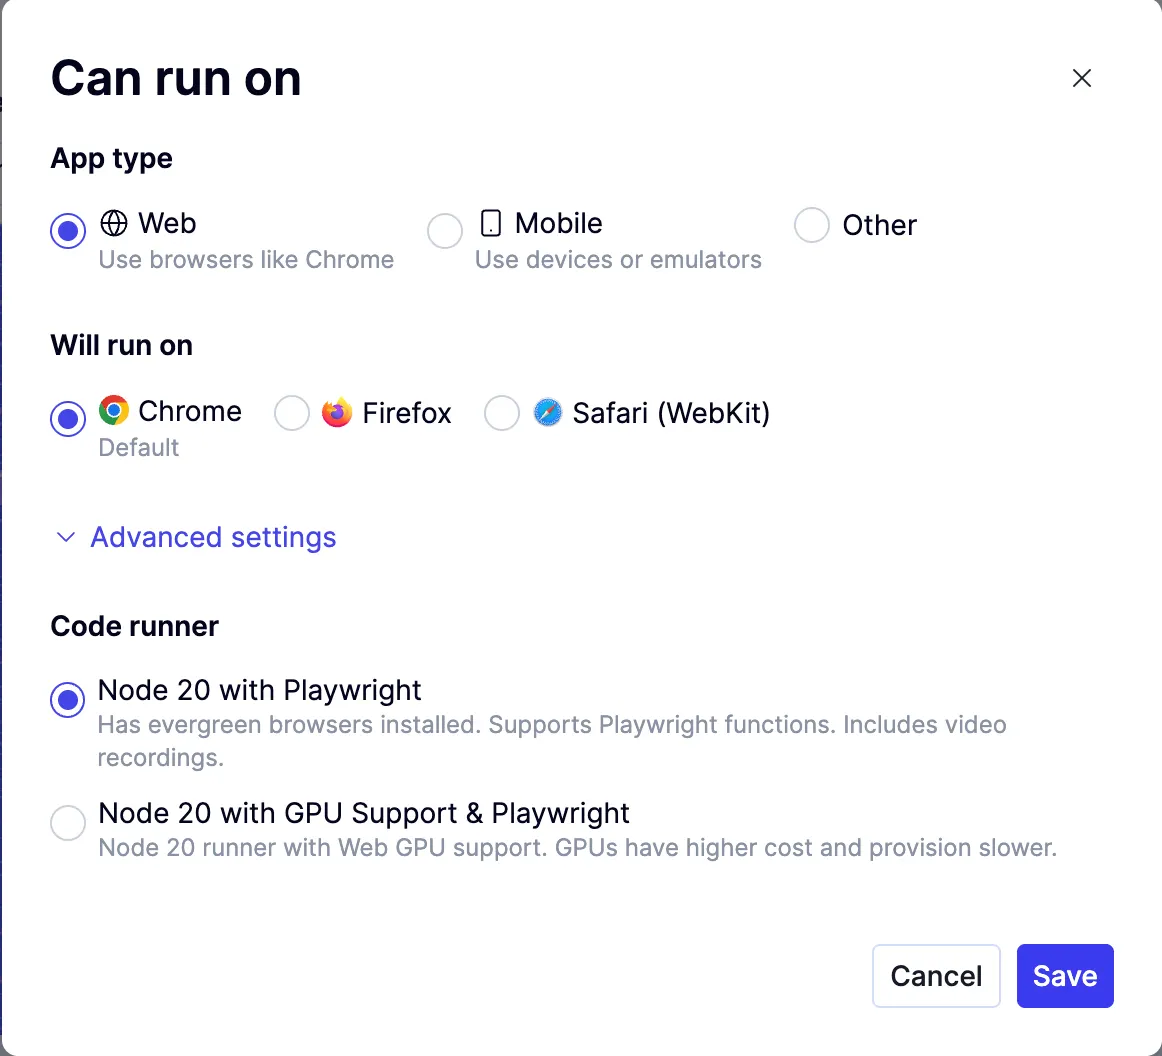Click the Node 20 with GPU Support label
This screenshot has width=1162, height=1056.
point(364,813)
